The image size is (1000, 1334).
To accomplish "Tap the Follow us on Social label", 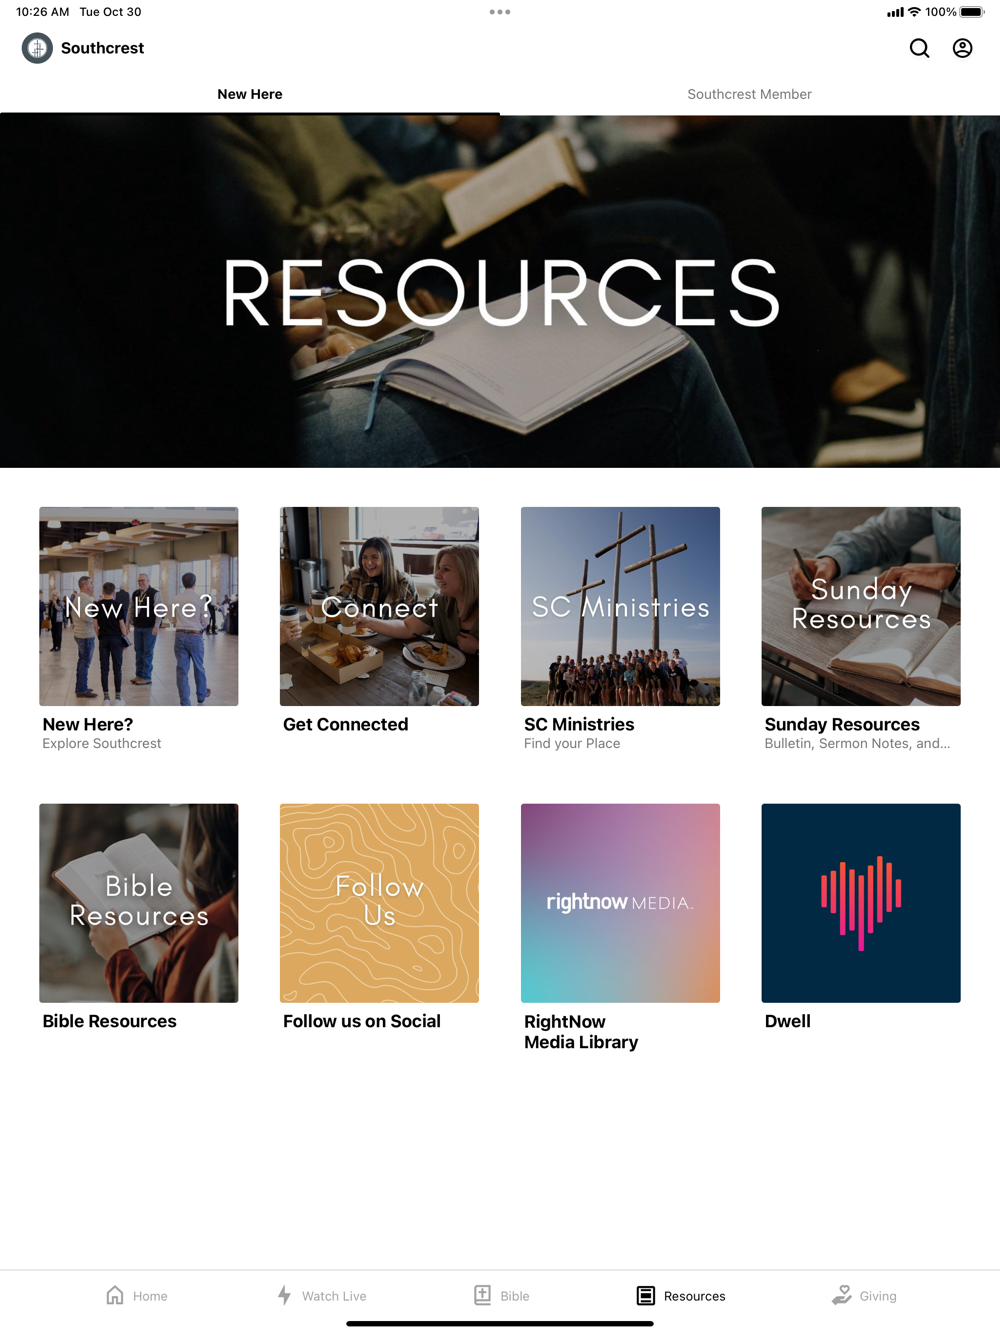I will pyautogui.click(x=362, y=1021).
